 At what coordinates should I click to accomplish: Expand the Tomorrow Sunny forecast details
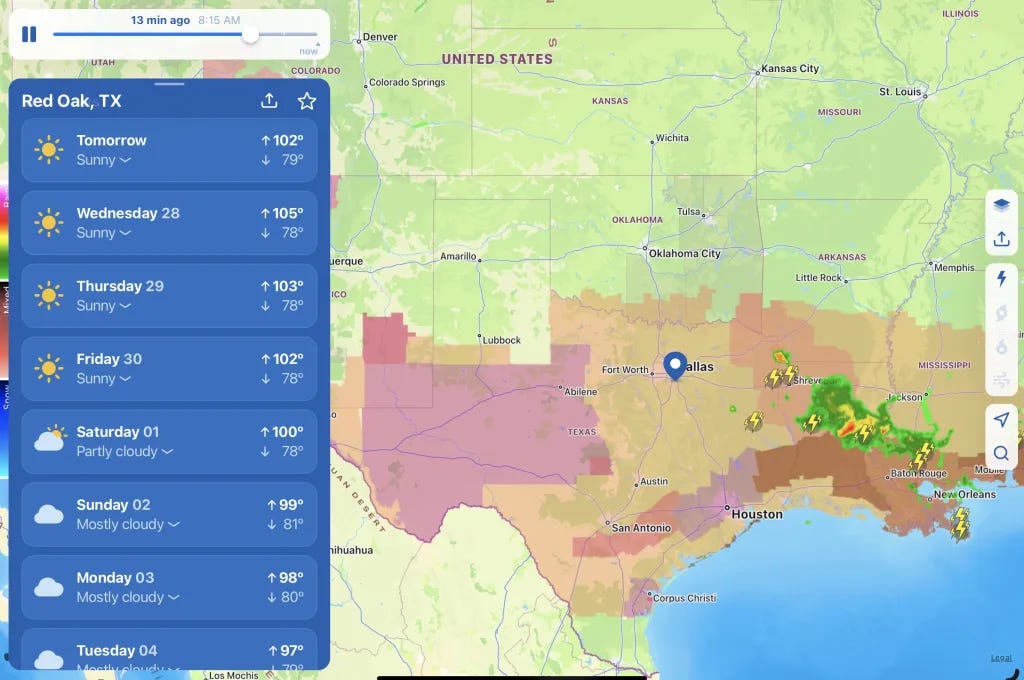(x=125, y=160)
